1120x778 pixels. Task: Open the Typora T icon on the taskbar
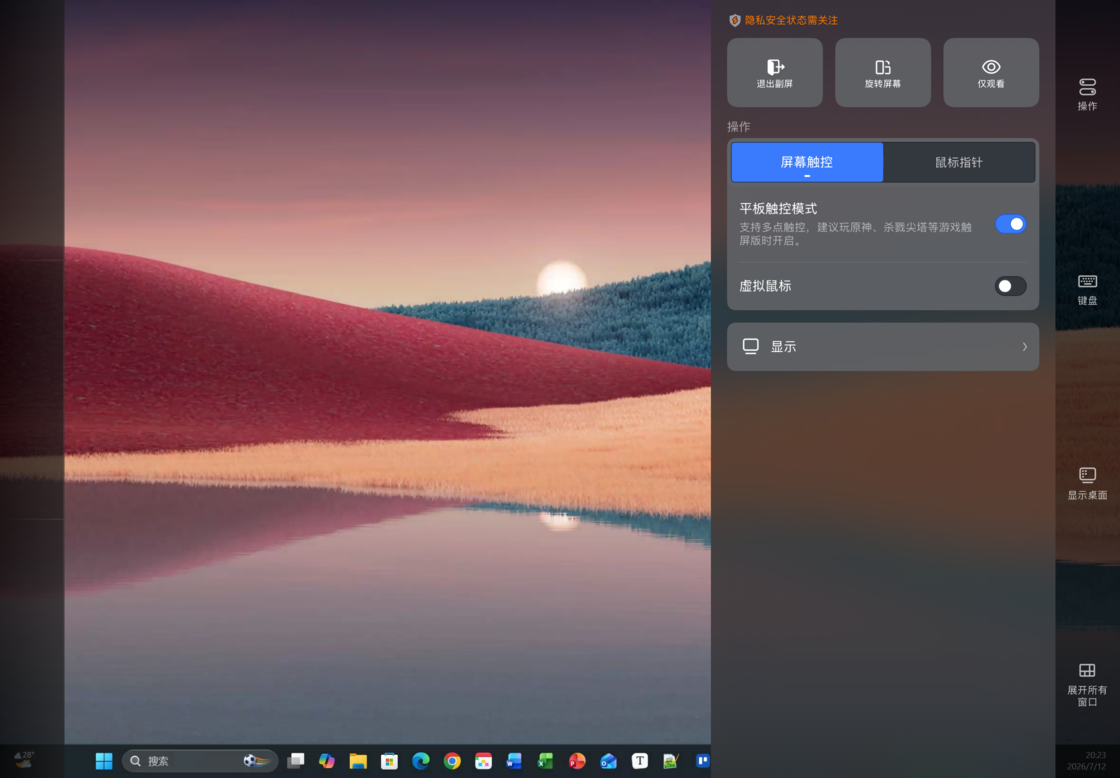tap(640, 761)
